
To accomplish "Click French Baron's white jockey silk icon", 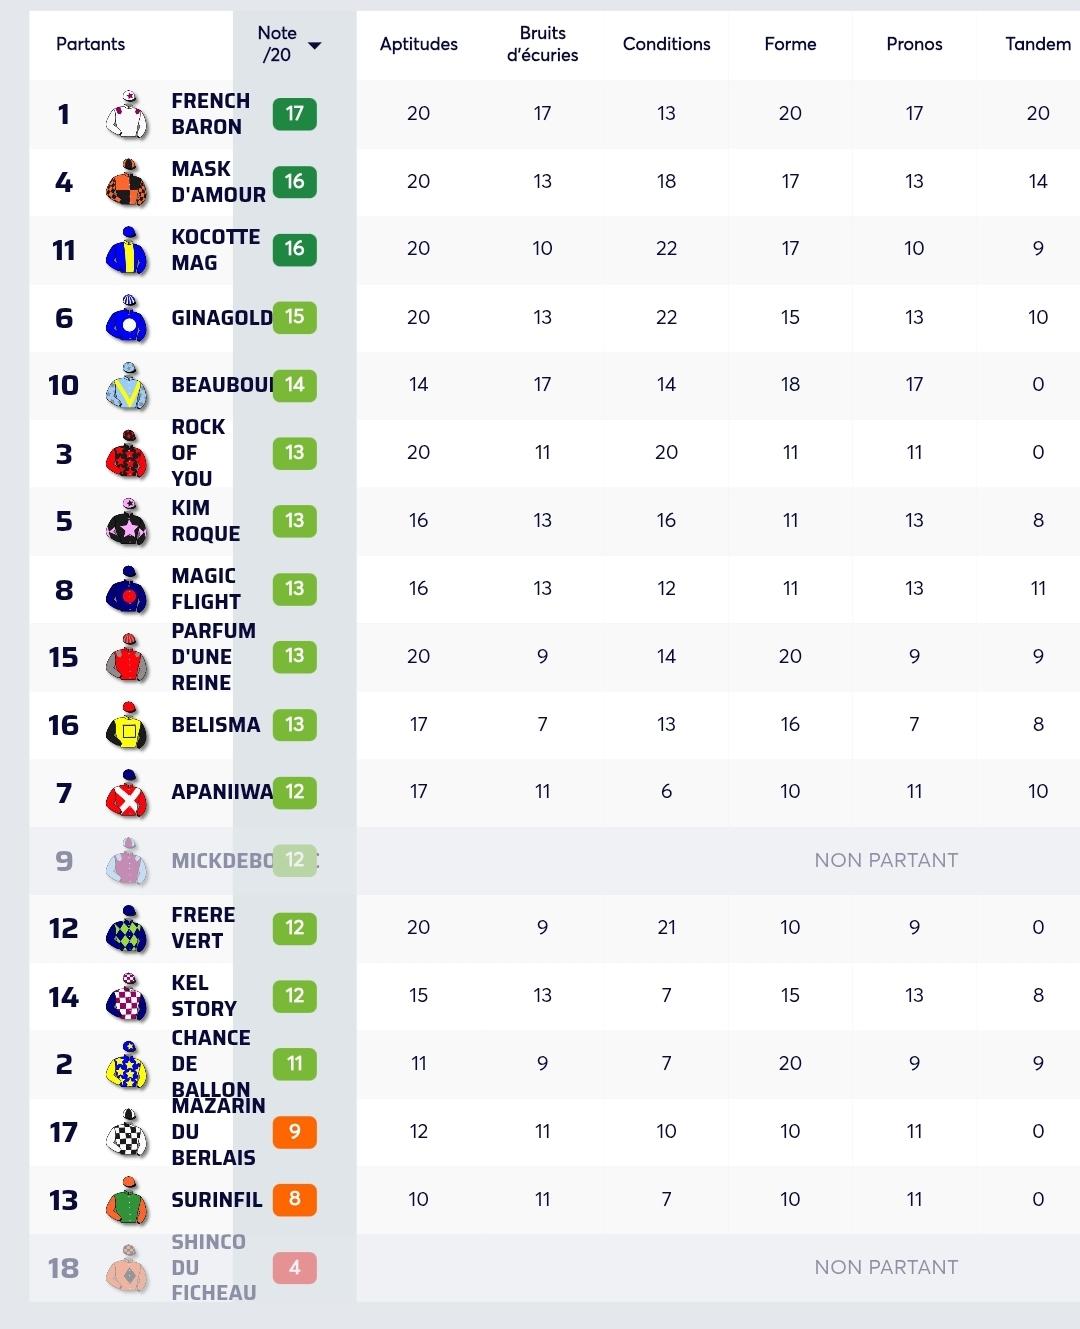I will tap(127, 114).
